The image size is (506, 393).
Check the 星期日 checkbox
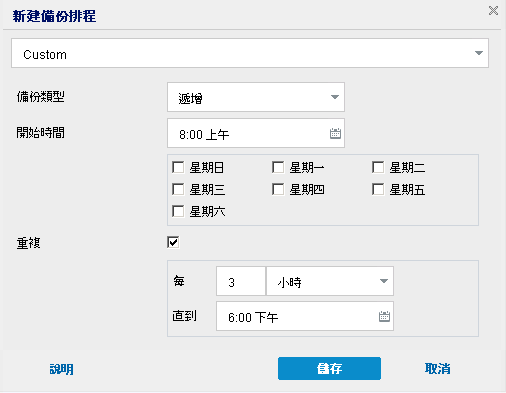click(x=178, y=167)
